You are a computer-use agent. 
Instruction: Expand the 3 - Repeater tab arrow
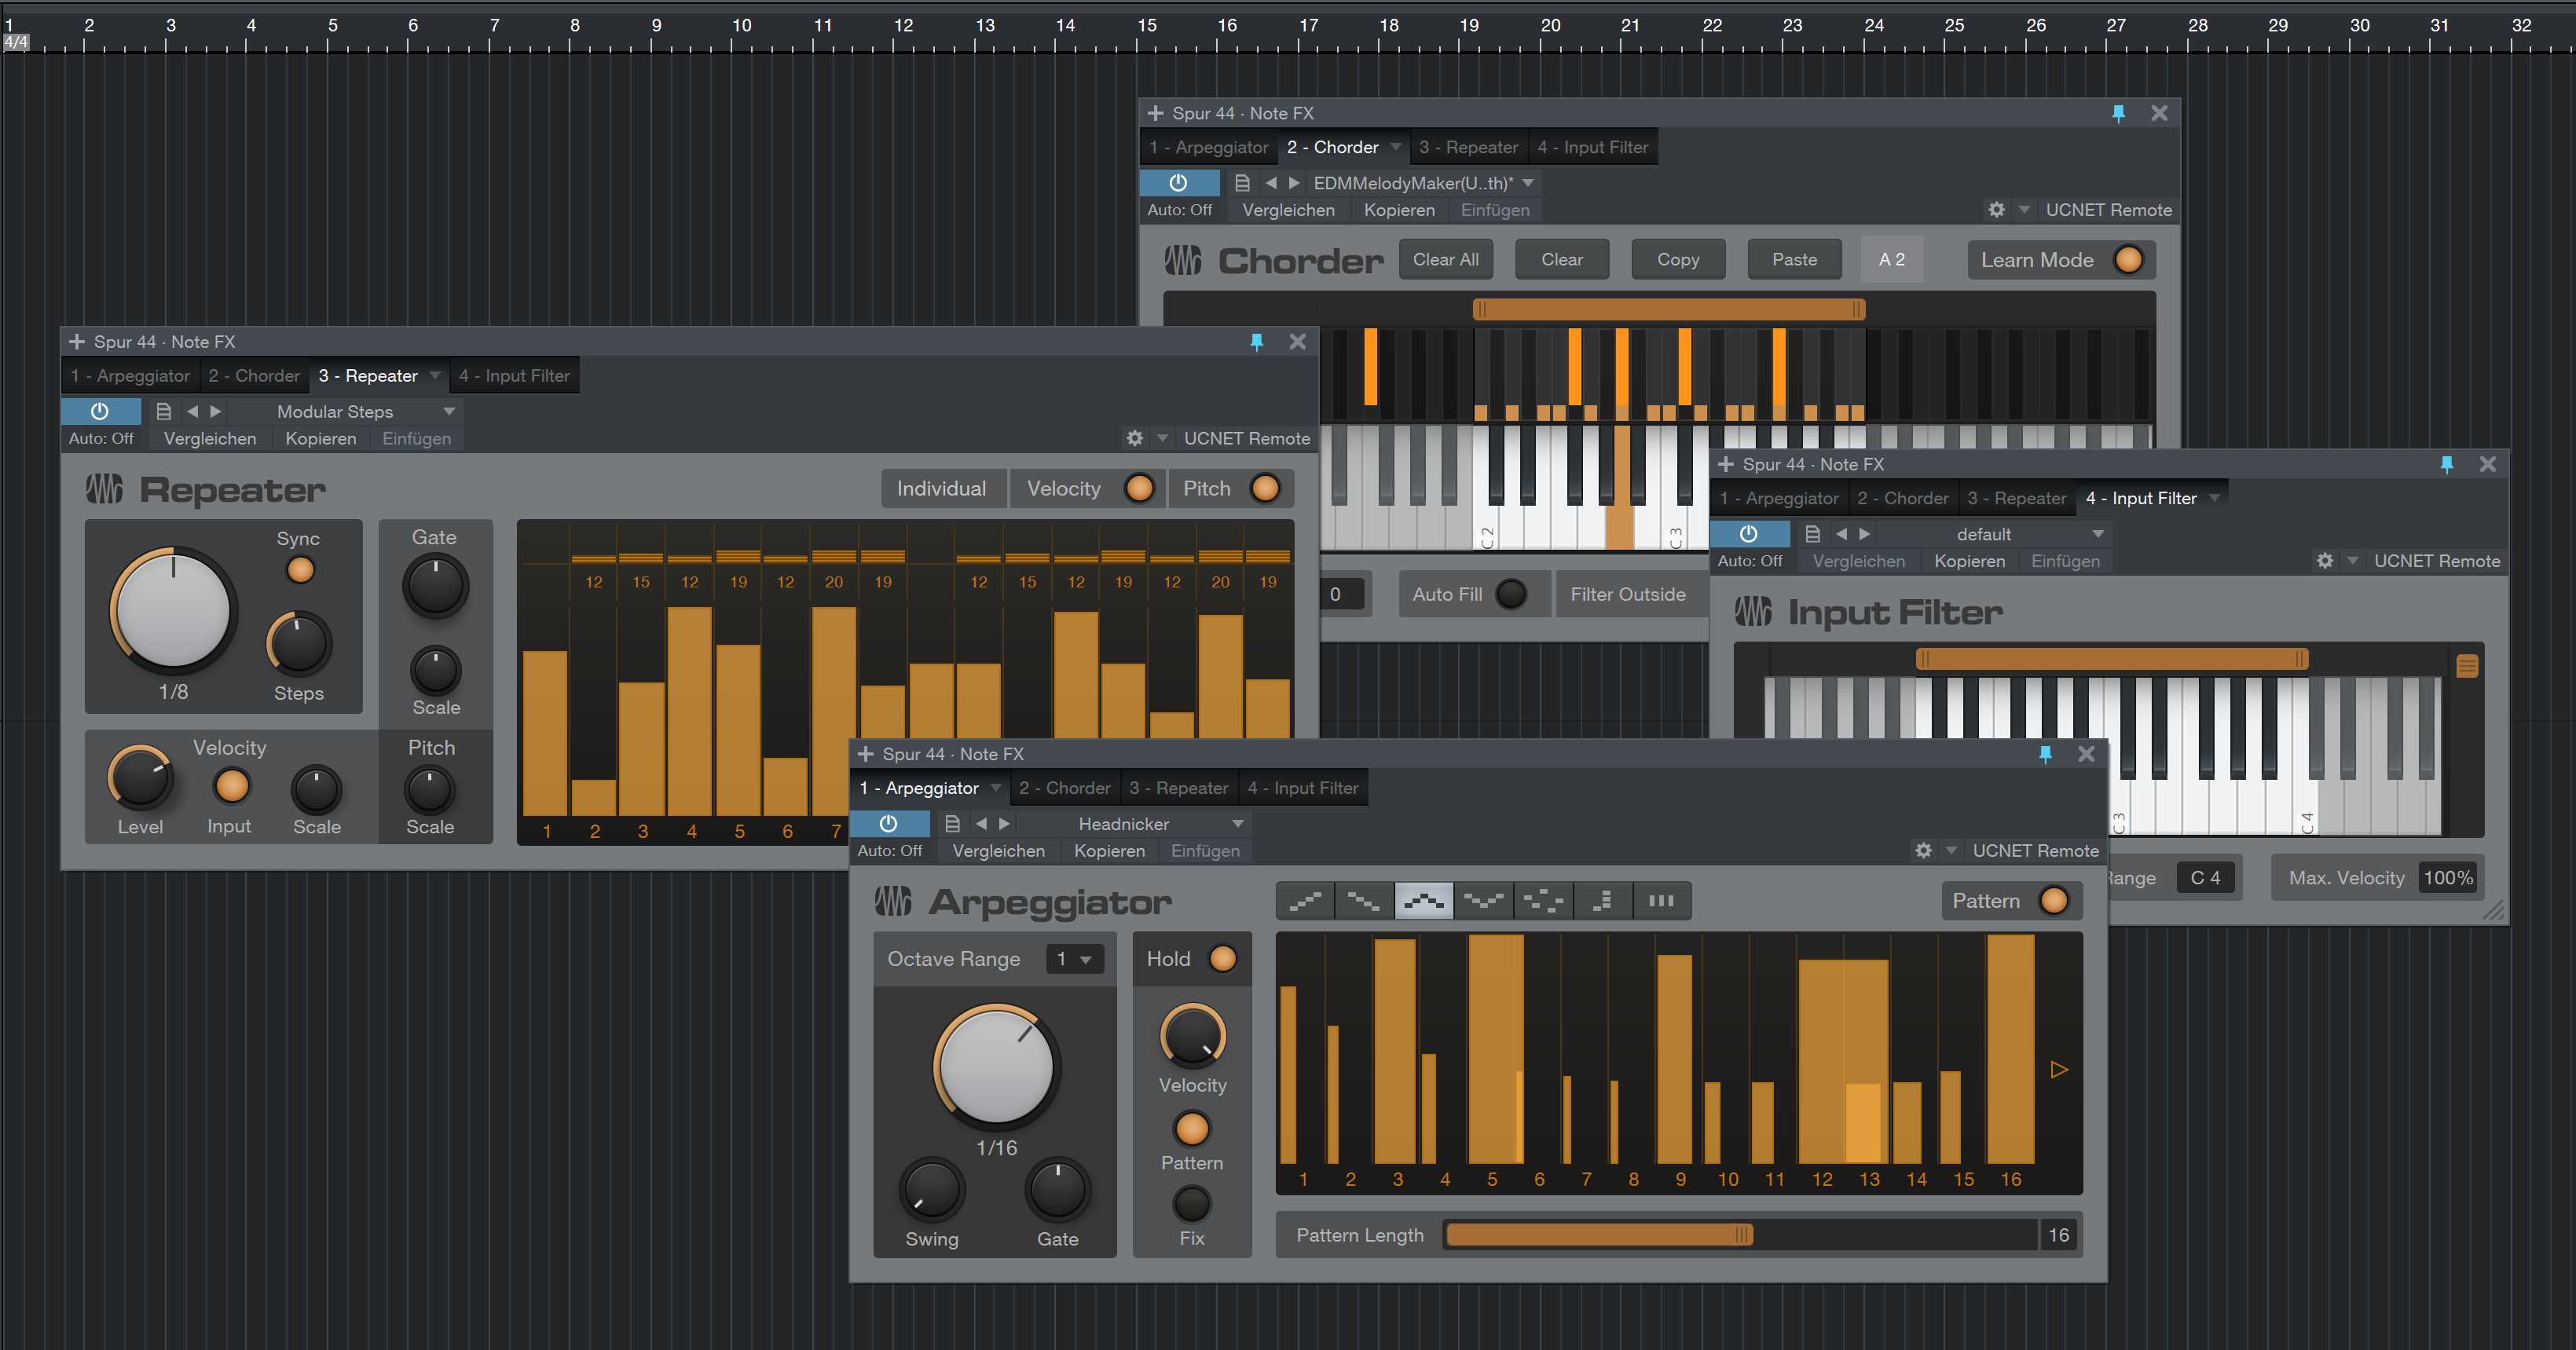[x=435, y=376]
